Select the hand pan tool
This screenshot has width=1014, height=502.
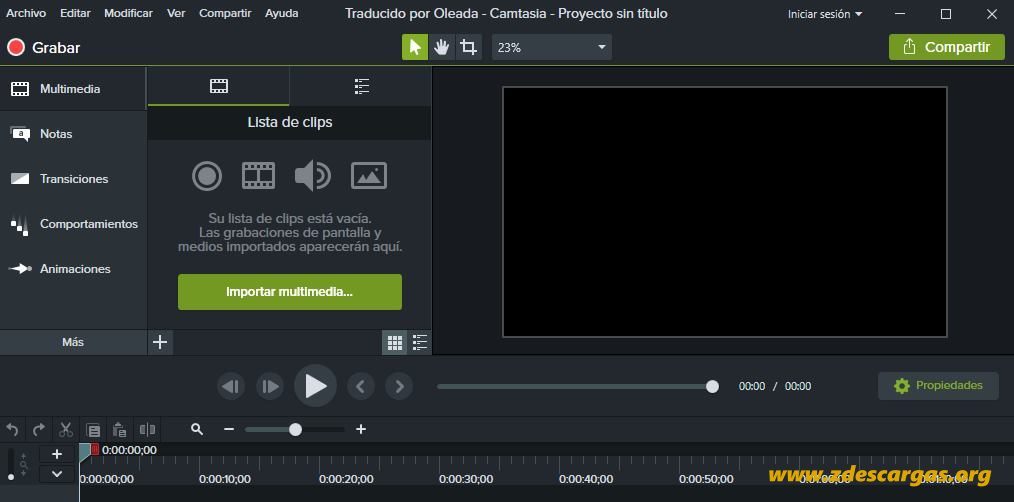(x=442, y=47)
